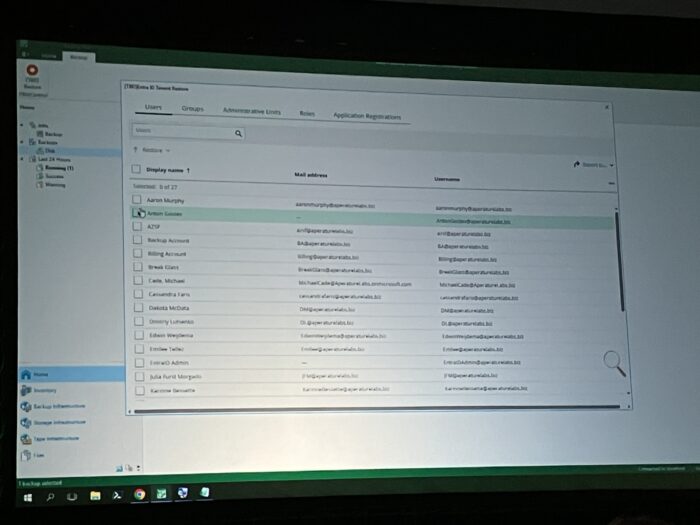This screenshot has height=525, width=700.
Task: Sort by Username column header
Action: tap(447, 179)
